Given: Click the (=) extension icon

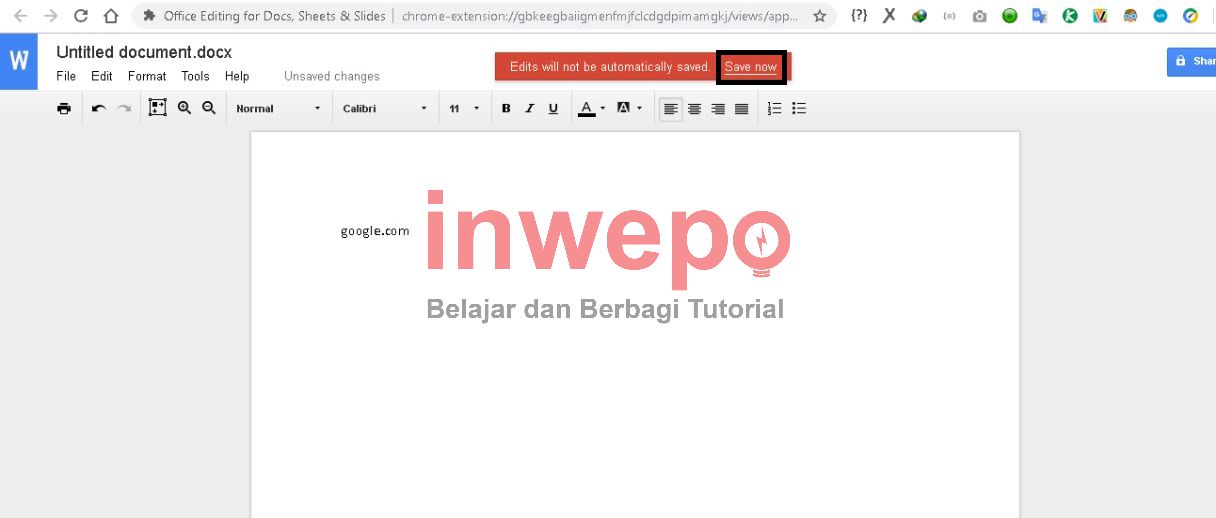Looking at the screenshot, I should [949, 16].
